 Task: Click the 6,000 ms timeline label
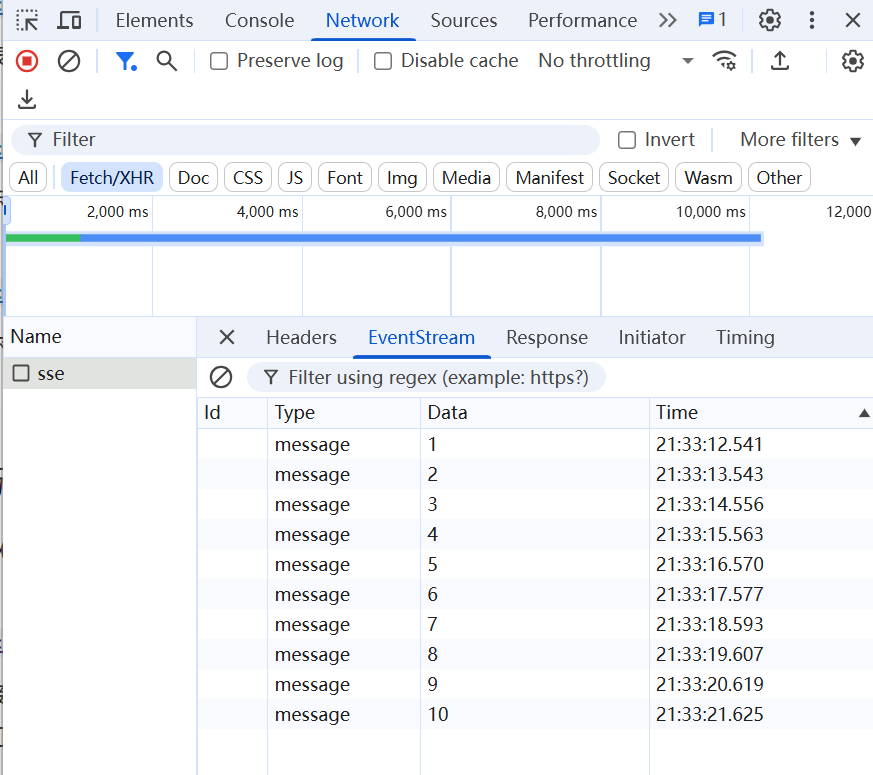416,212
